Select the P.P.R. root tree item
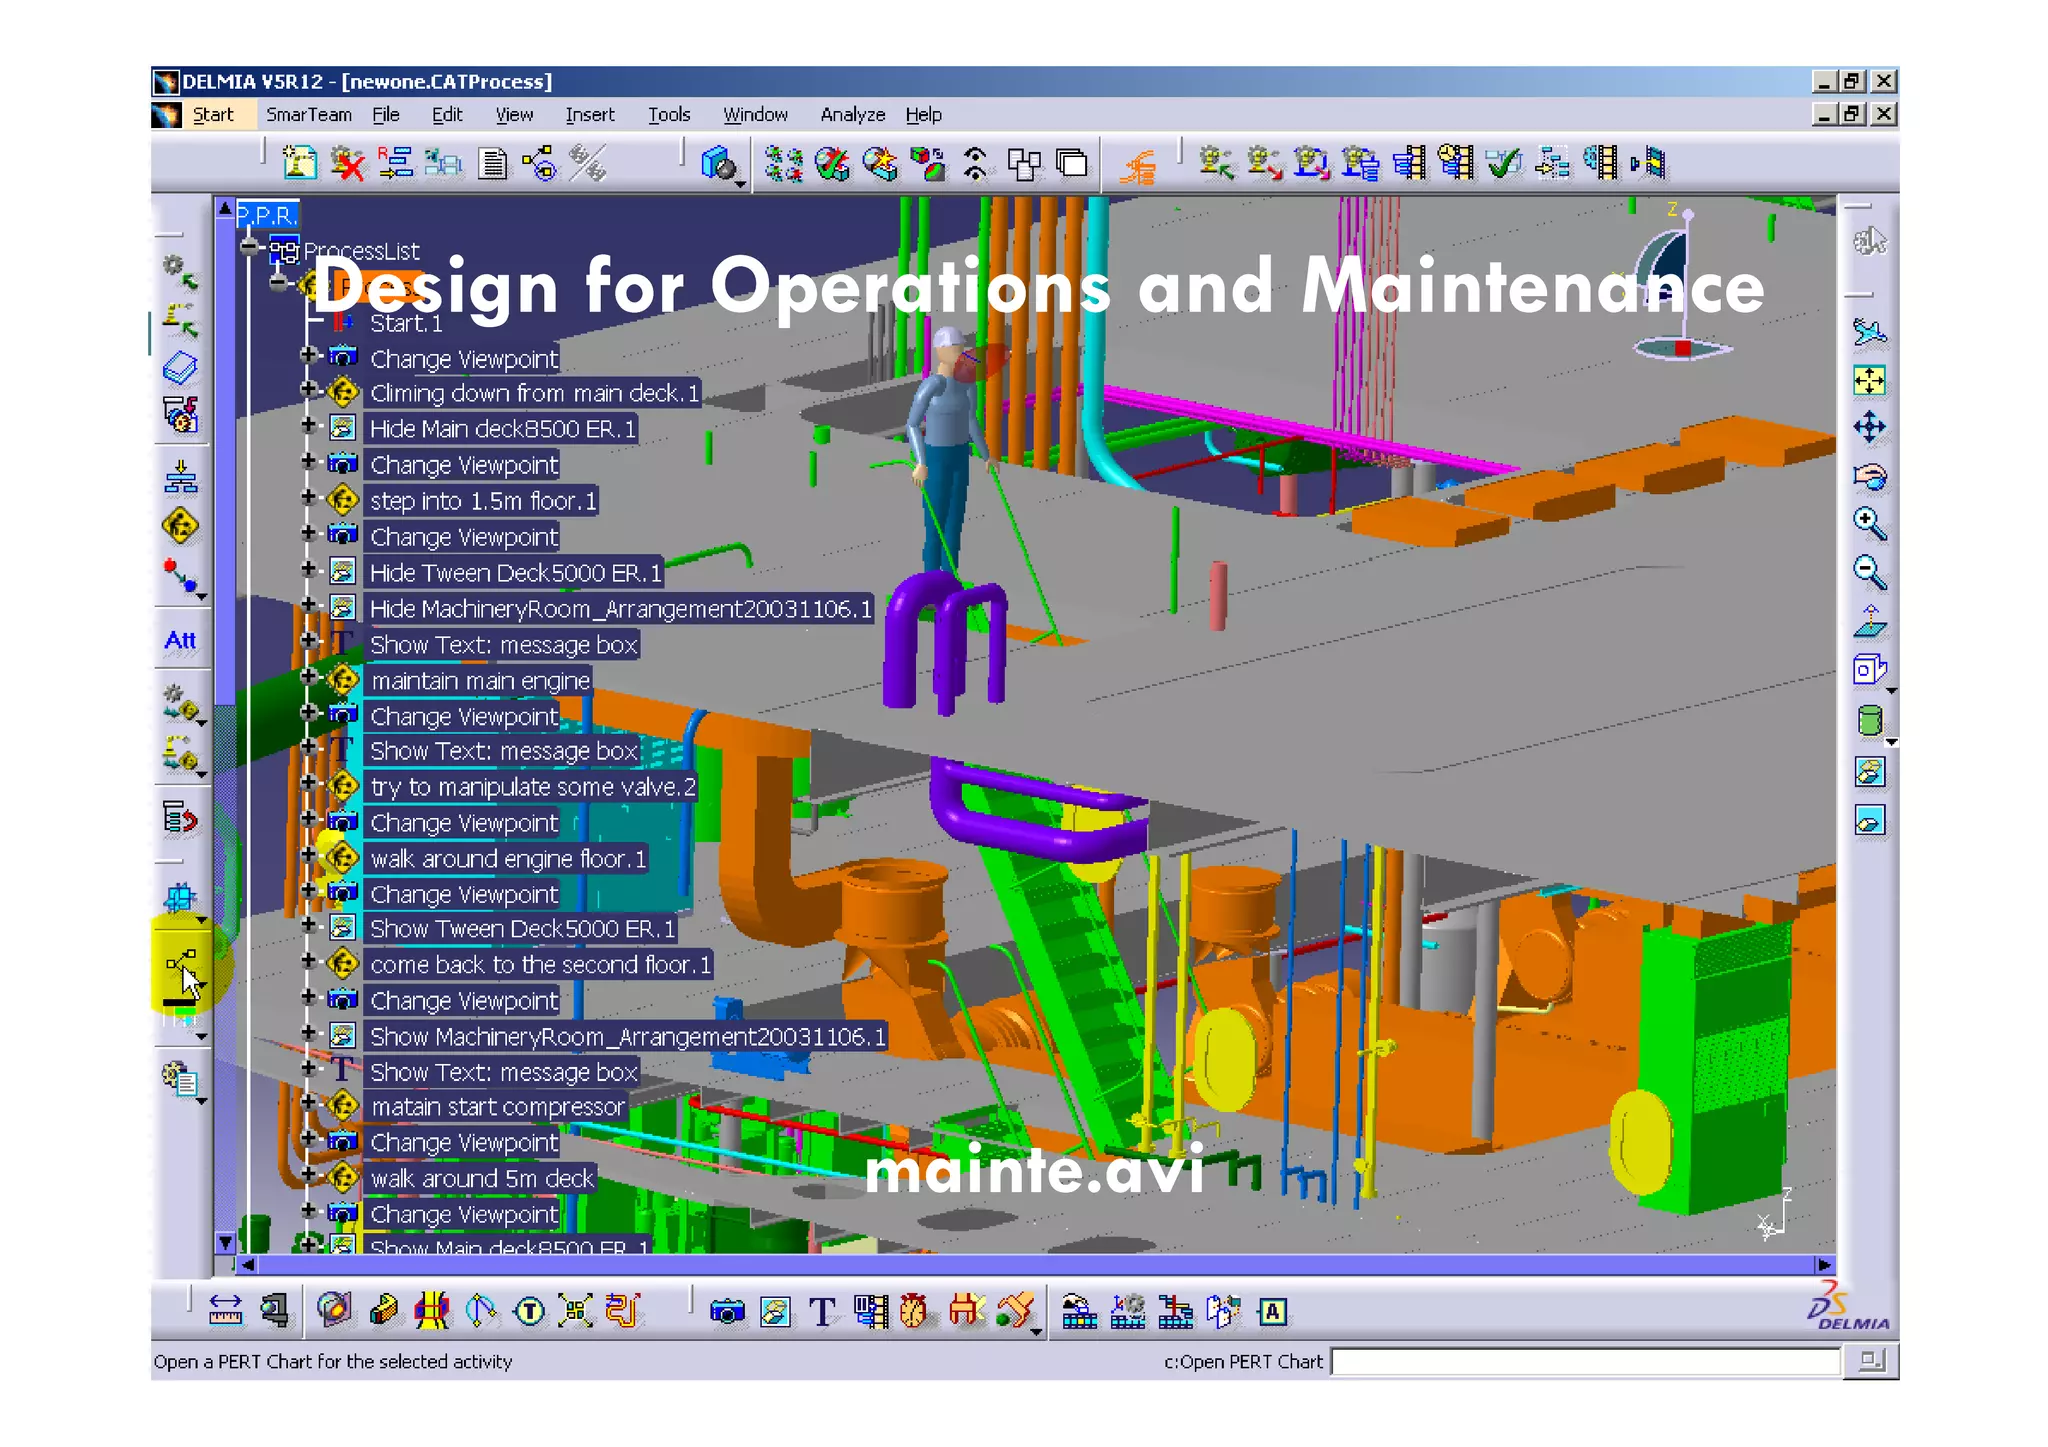Image resolution: width=2048 pixels, height=1447 pixels. click(x=266, y=215)
